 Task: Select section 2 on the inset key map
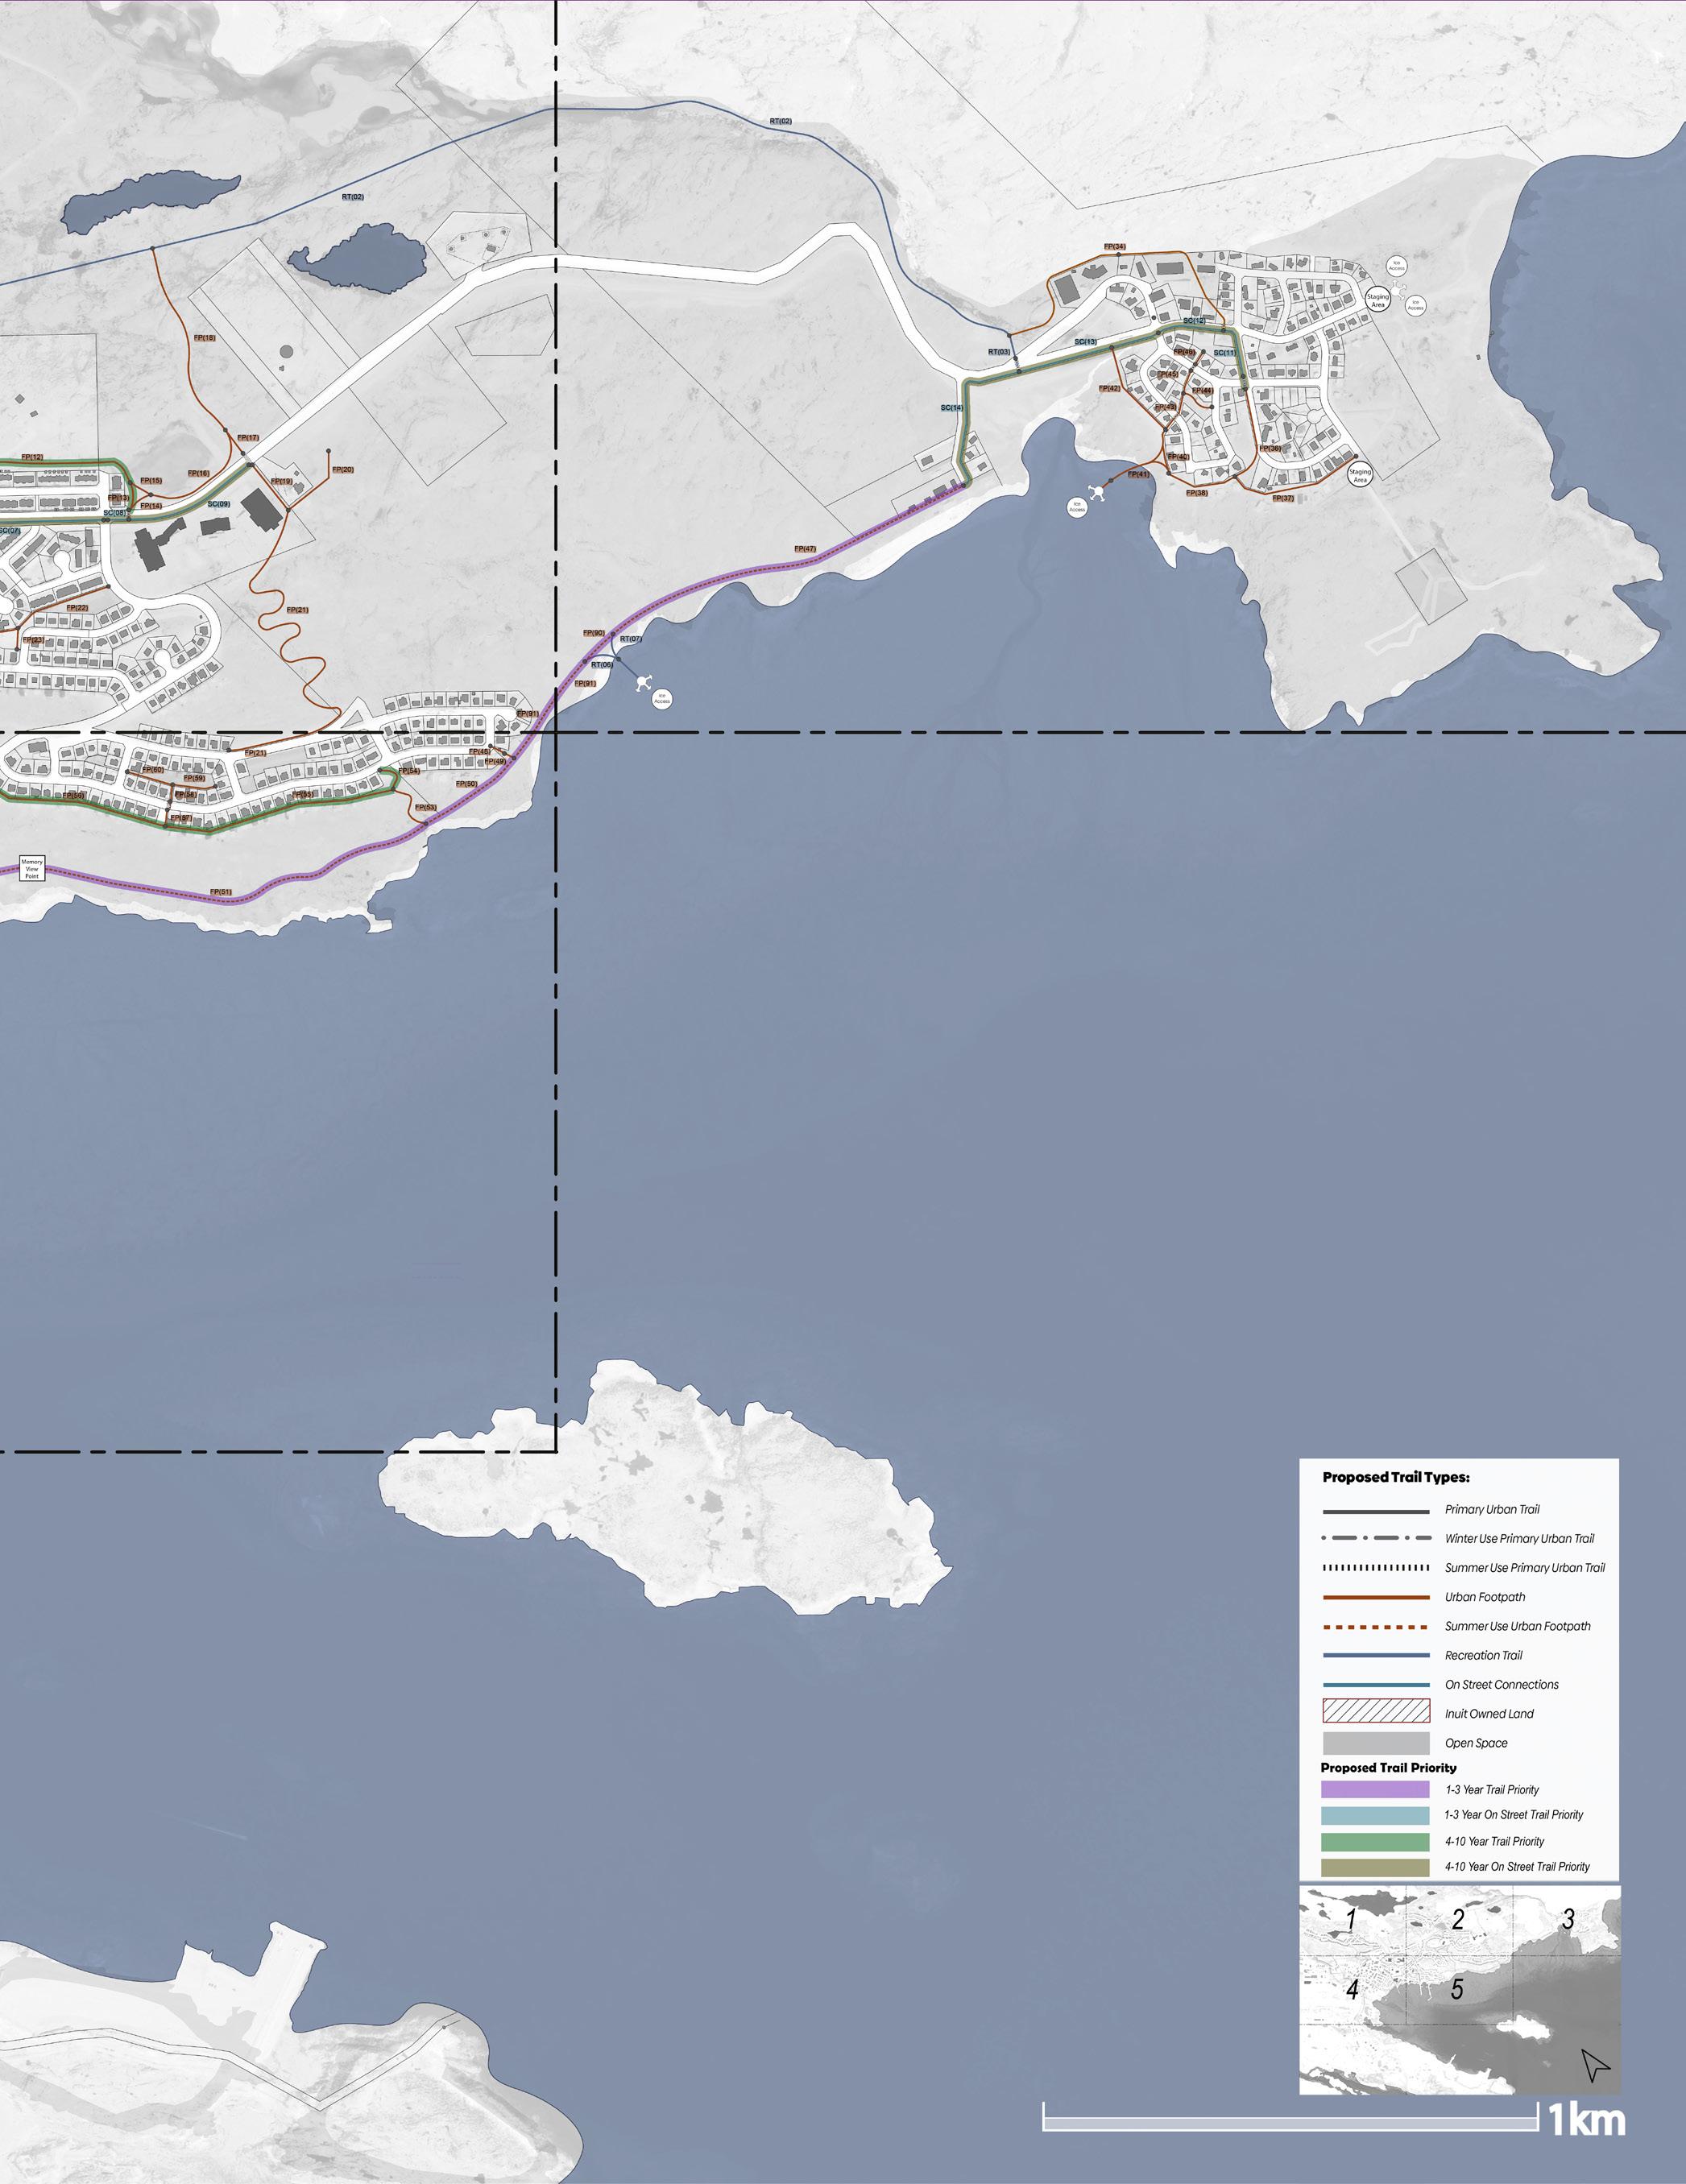(x=1458, y=1919)
